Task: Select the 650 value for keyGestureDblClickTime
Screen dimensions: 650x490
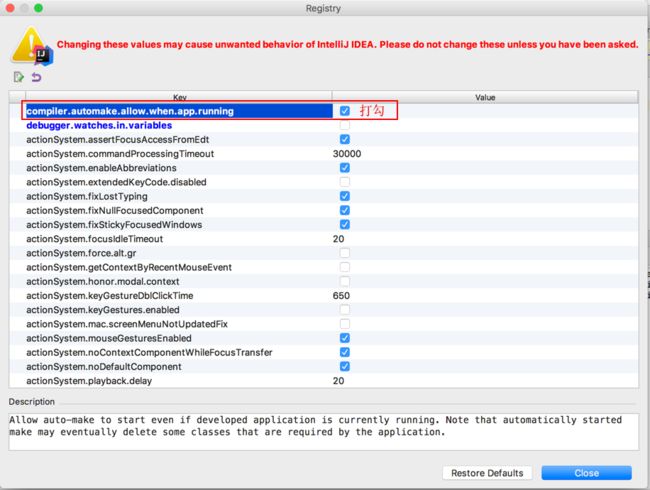Action: (341, 296)
